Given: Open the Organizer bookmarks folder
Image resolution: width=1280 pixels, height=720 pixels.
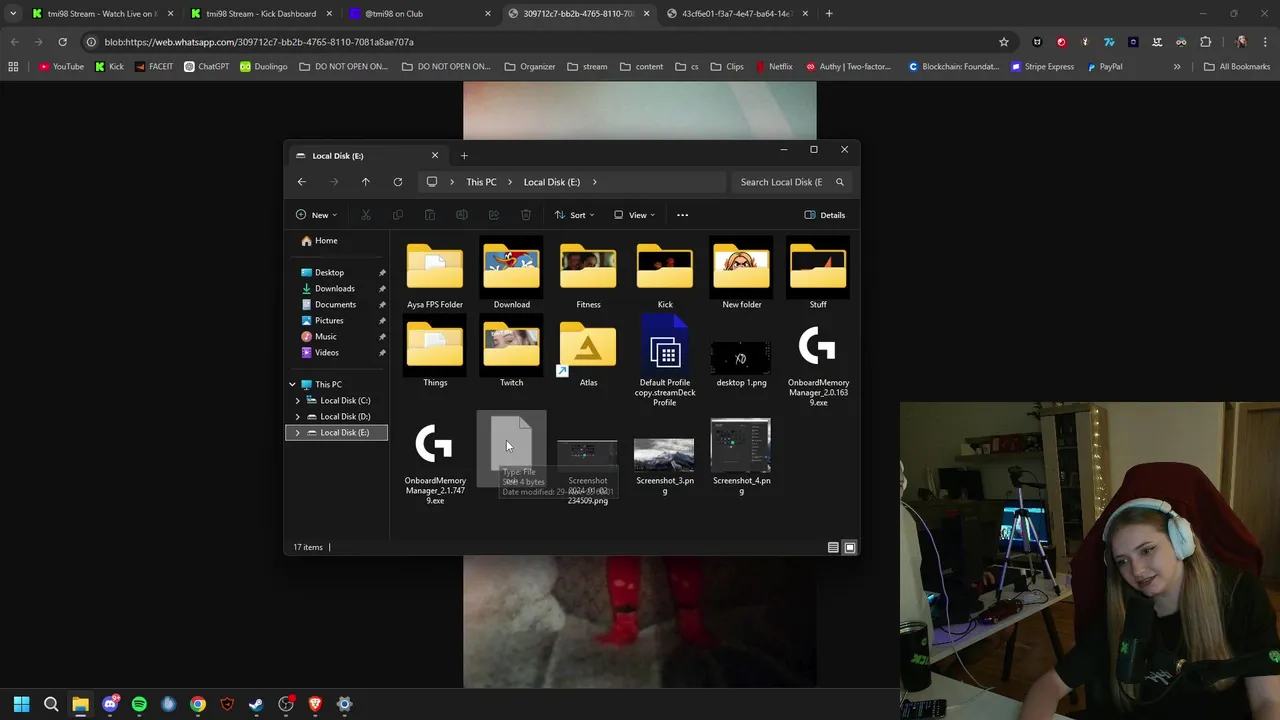Looking at the screenshot, I should click(530, 67).
